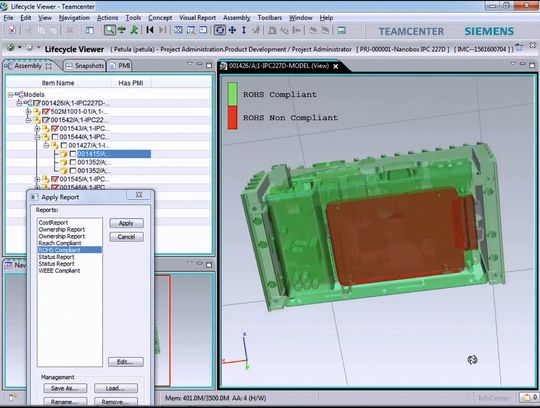Screen dimensions: 540x408
Task: Activate the Pan four-arrow tool
Action: [232, 30]
